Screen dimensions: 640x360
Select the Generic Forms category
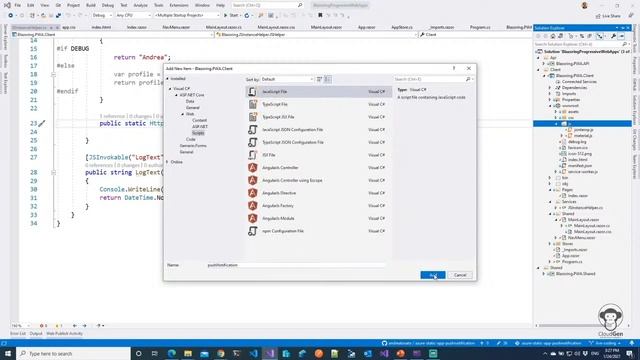click(x=193, y=146)
